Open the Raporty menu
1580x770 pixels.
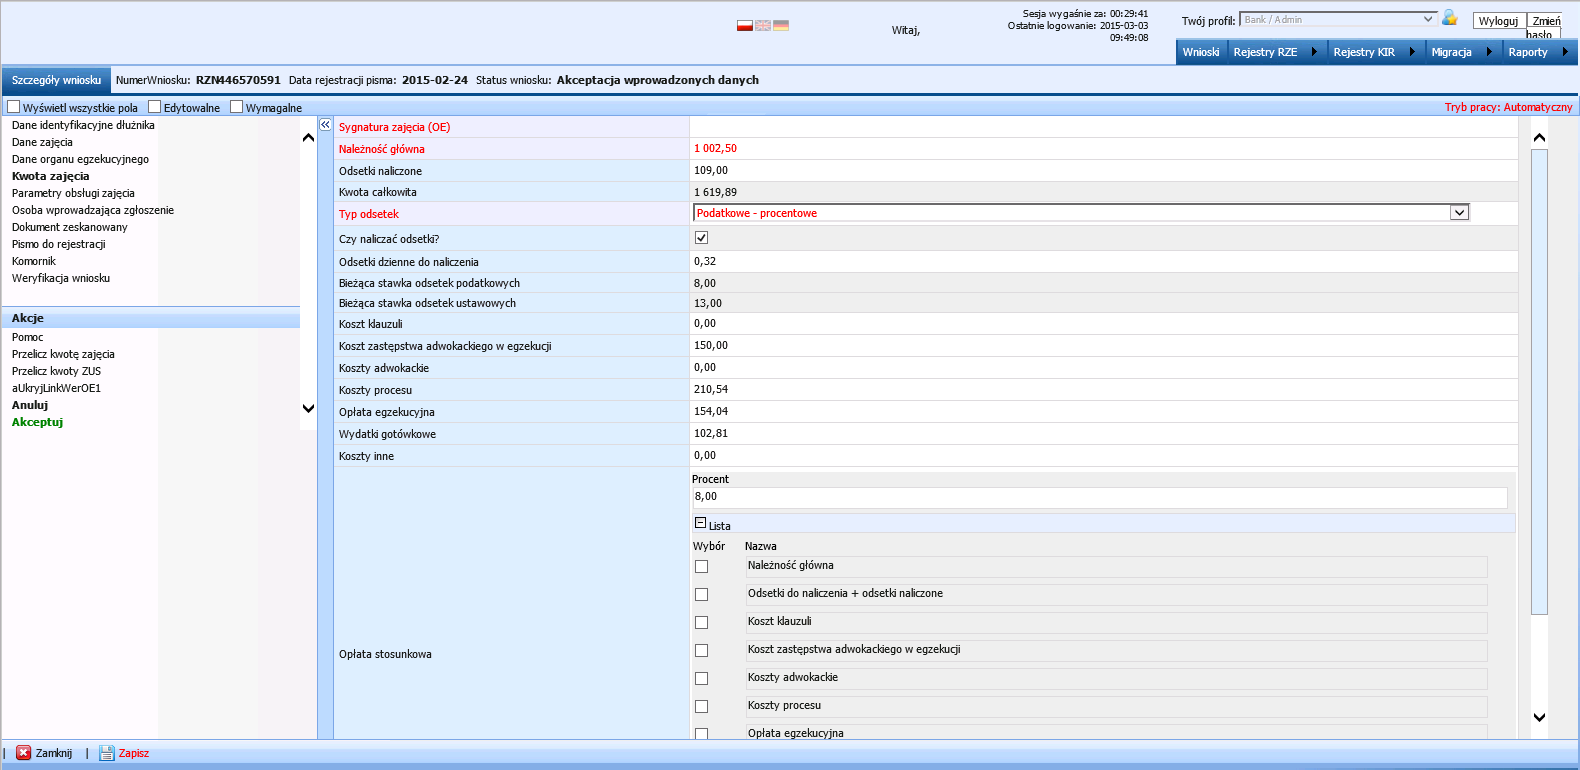point(1527,52)
